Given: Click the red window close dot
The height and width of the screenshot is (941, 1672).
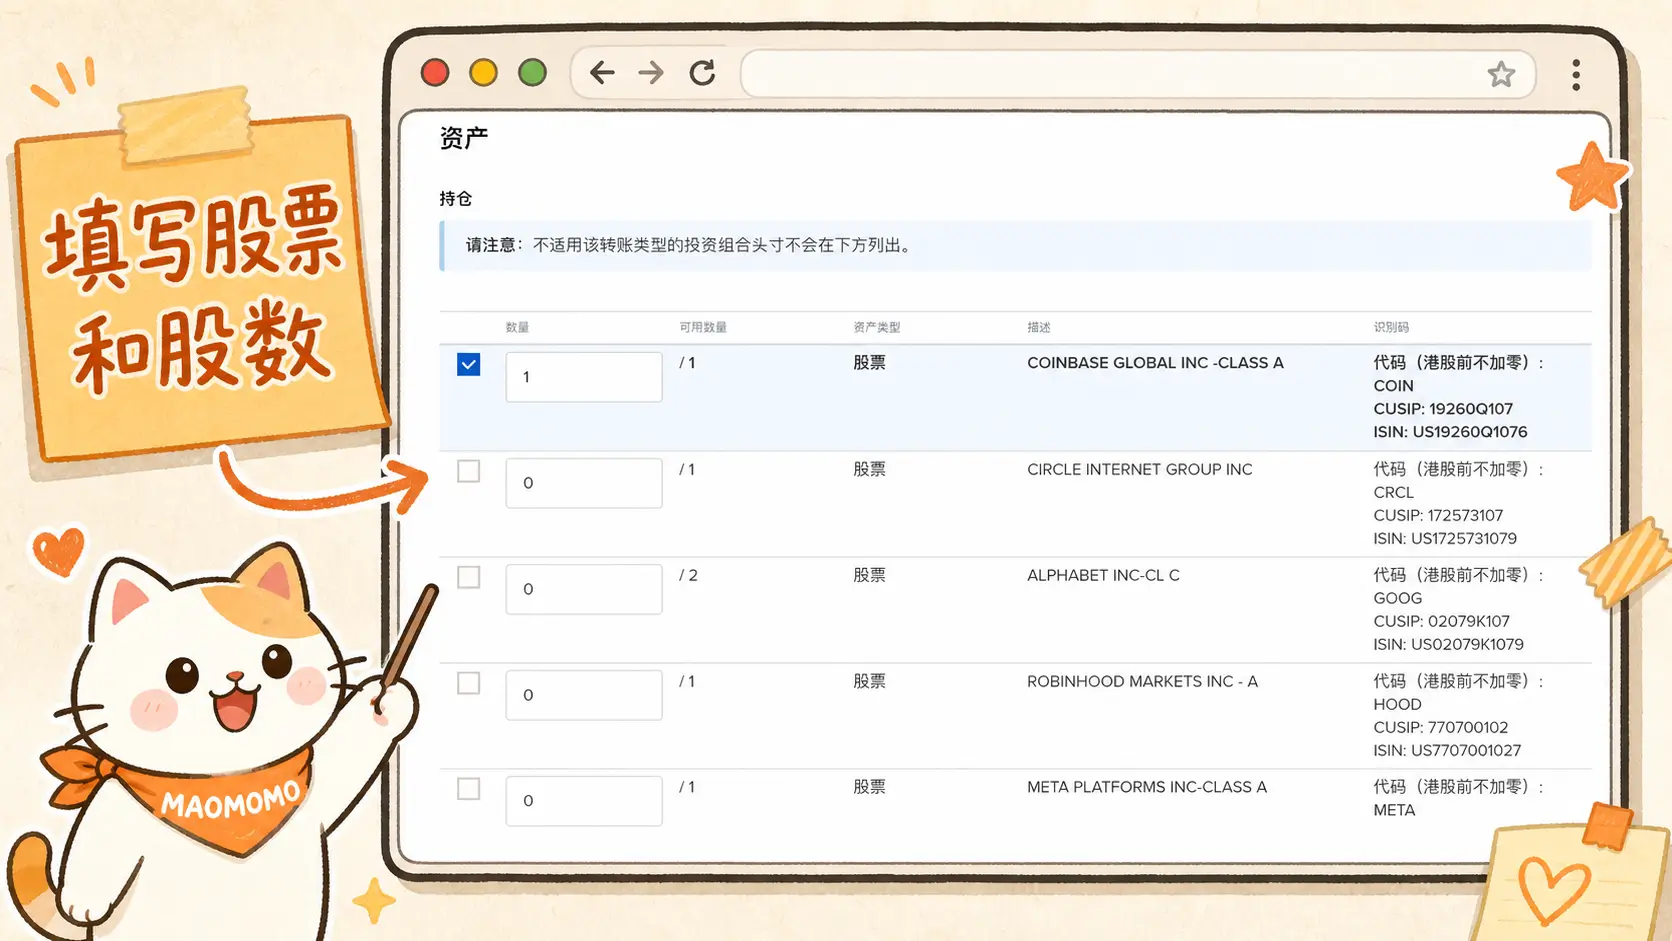Looking at the screenshot, I should (x=435, y=73).
